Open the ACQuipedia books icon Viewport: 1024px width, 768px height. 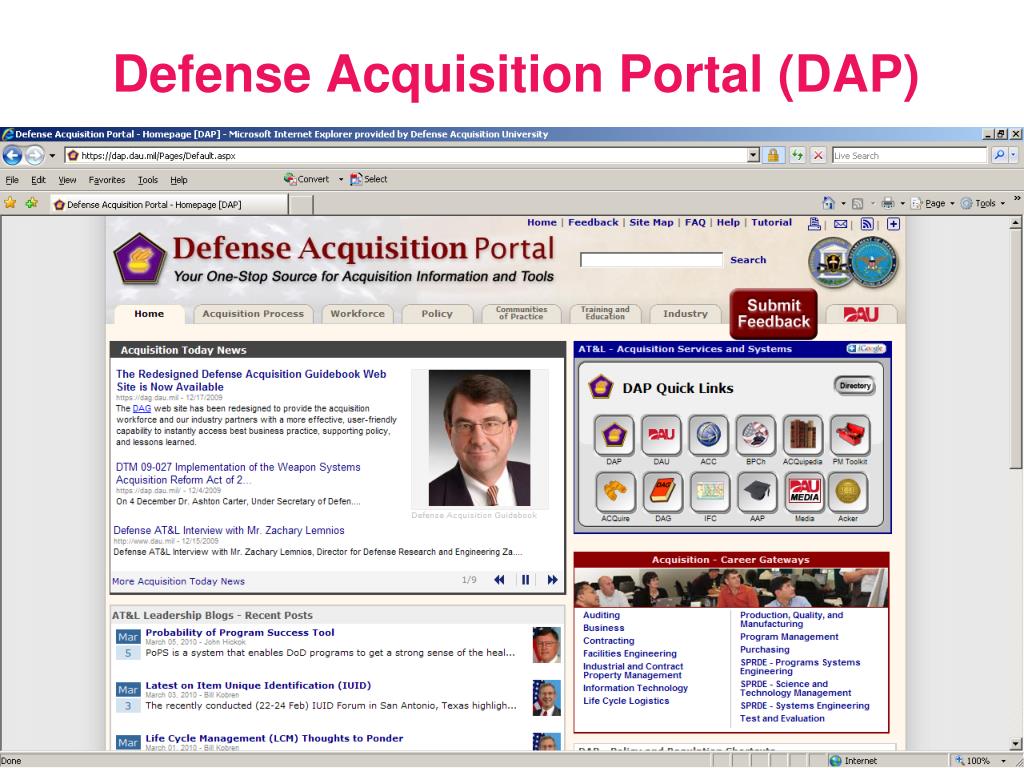(x=803, y=435)
